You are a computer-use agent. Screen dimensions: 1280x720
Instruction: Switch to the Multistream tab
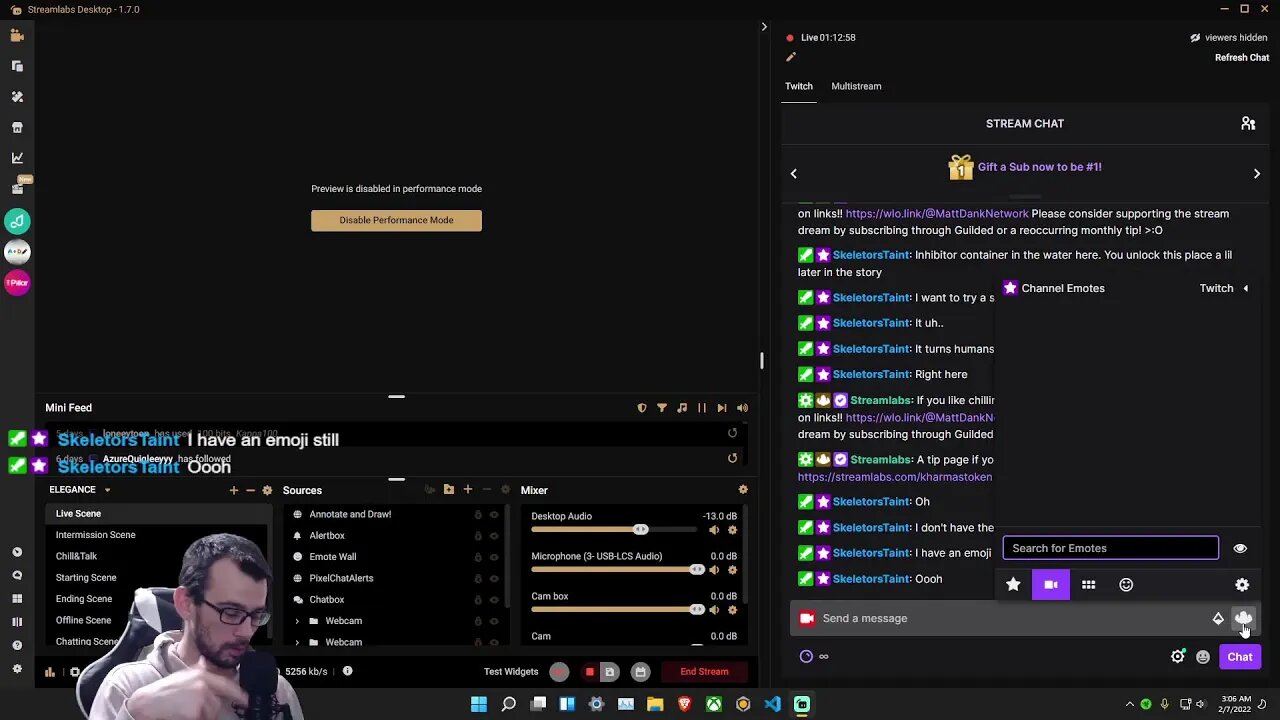click(856, 86)
